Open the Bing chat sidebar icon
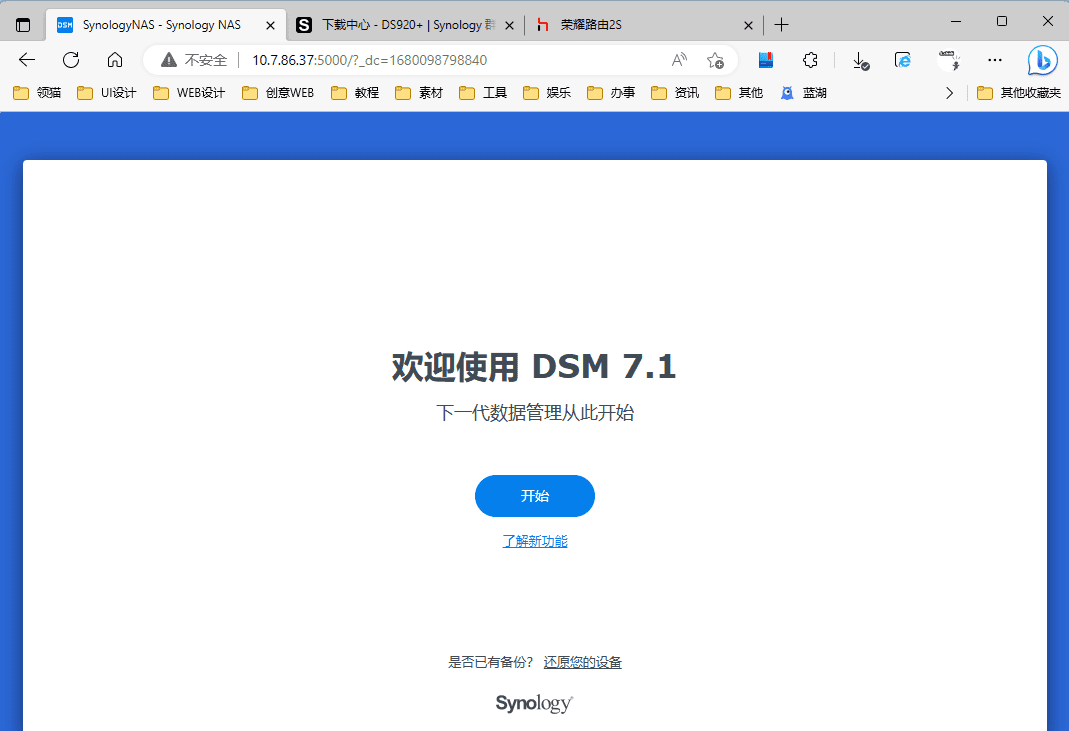The image size is (1069, 731). (x=1043, y=61)
